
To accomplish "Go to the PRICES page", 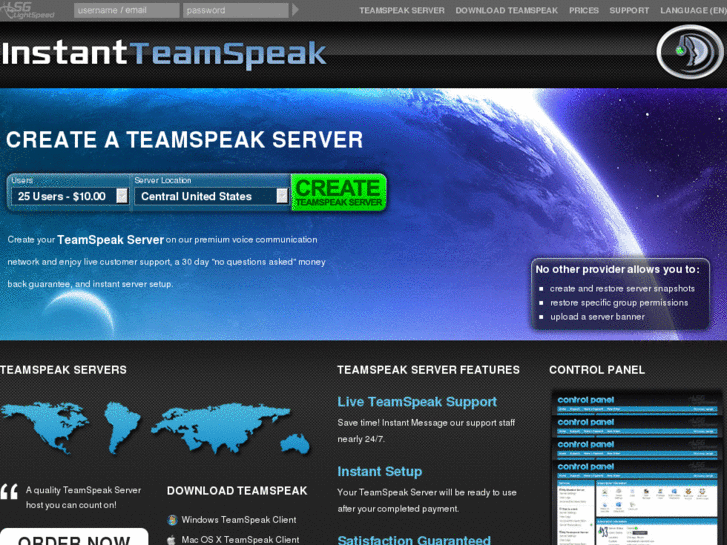I will 584,10.
